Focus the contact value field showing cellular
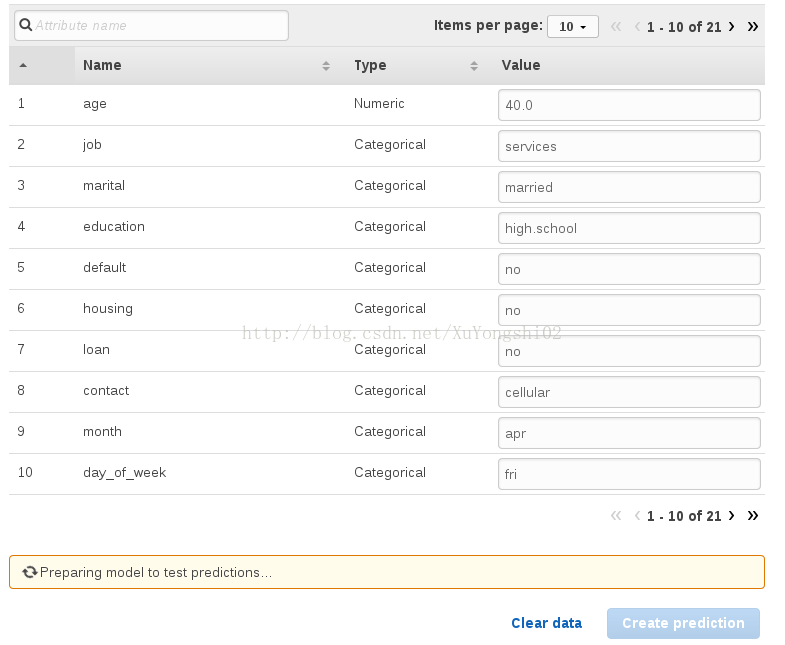Image resolution: width=785 pixels, height=645 pixels. [x=629, y=392]
